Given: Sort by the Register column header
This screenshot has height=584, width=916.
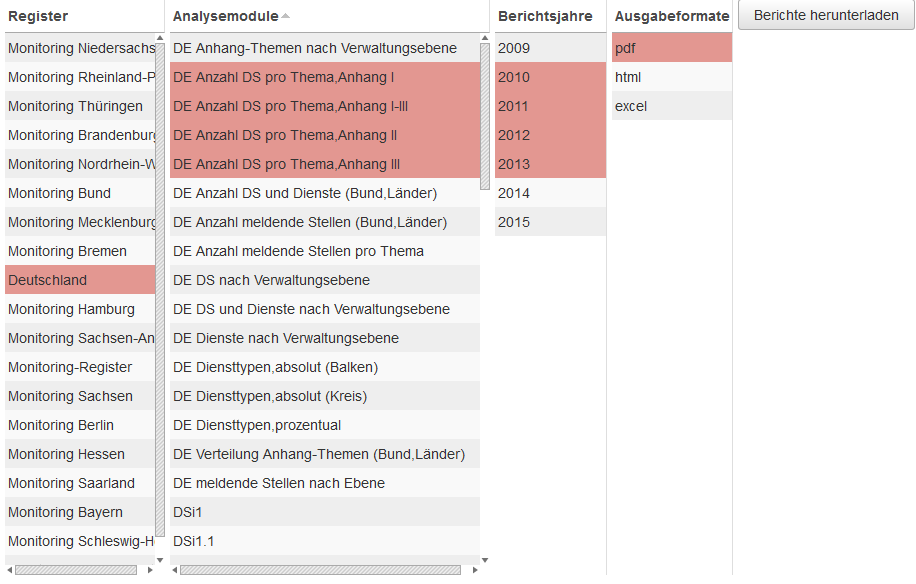Looking at the screenshot, I should pyautogui.click(x=38, y=16).
